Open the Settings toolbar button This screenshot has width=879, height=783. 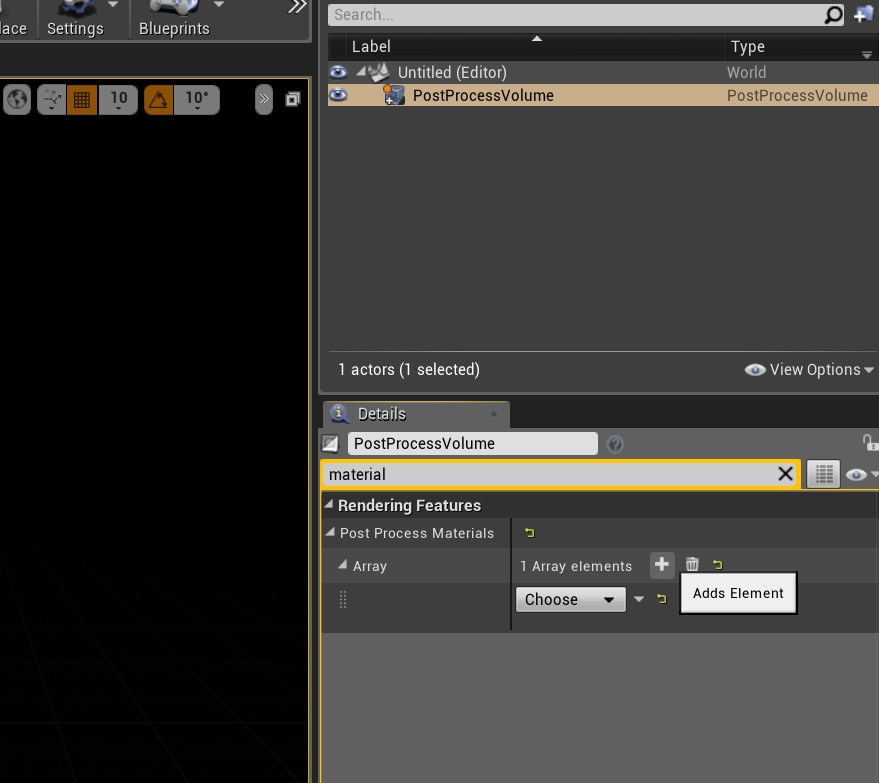click(x=75, y=20)
